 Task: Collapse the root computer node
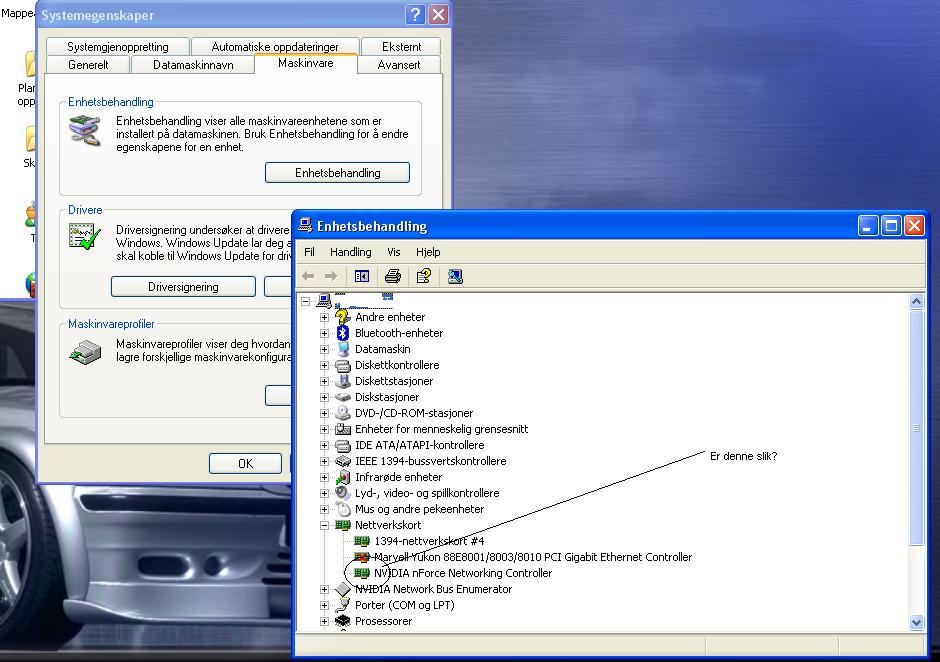(x=305, y=301)
